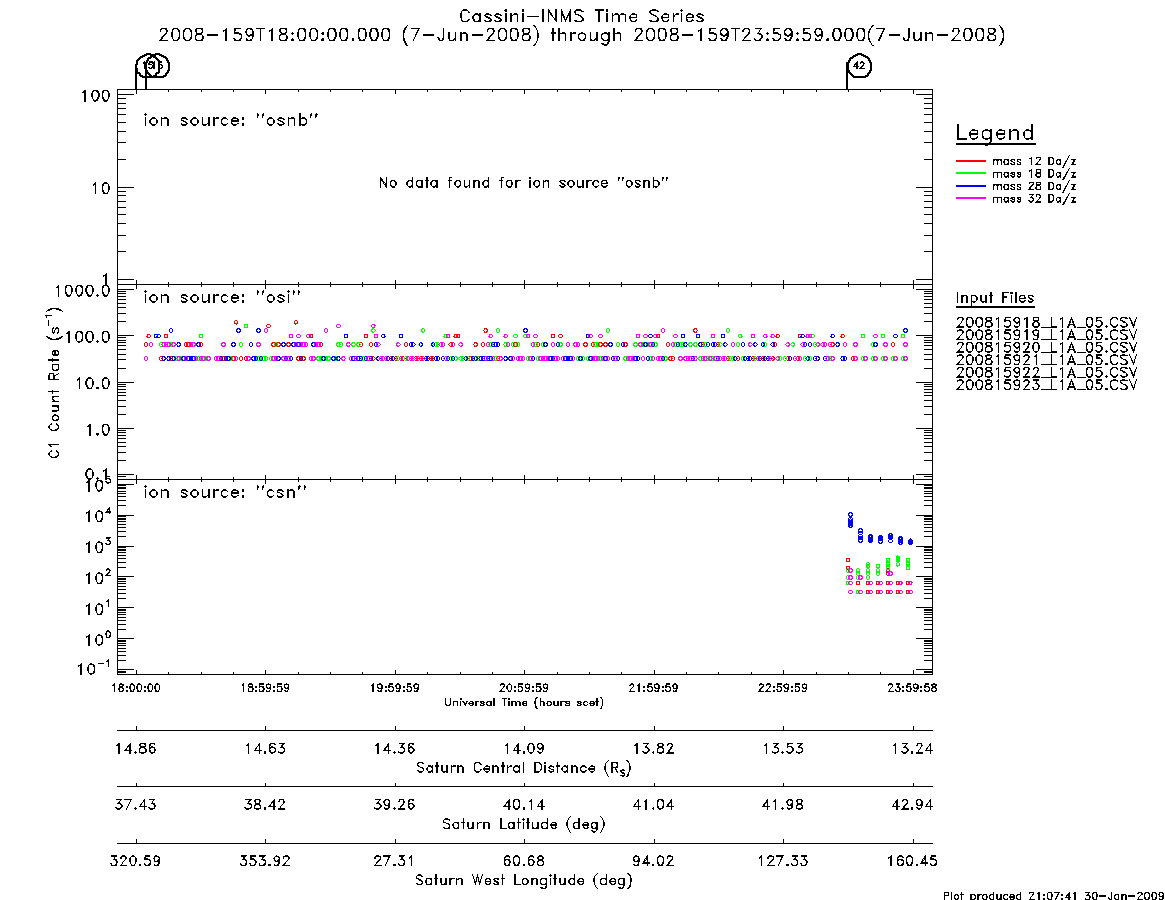Click the ion source "osnb" panel label
Viewport: 1165px width, 900px height.
(231, 120)
